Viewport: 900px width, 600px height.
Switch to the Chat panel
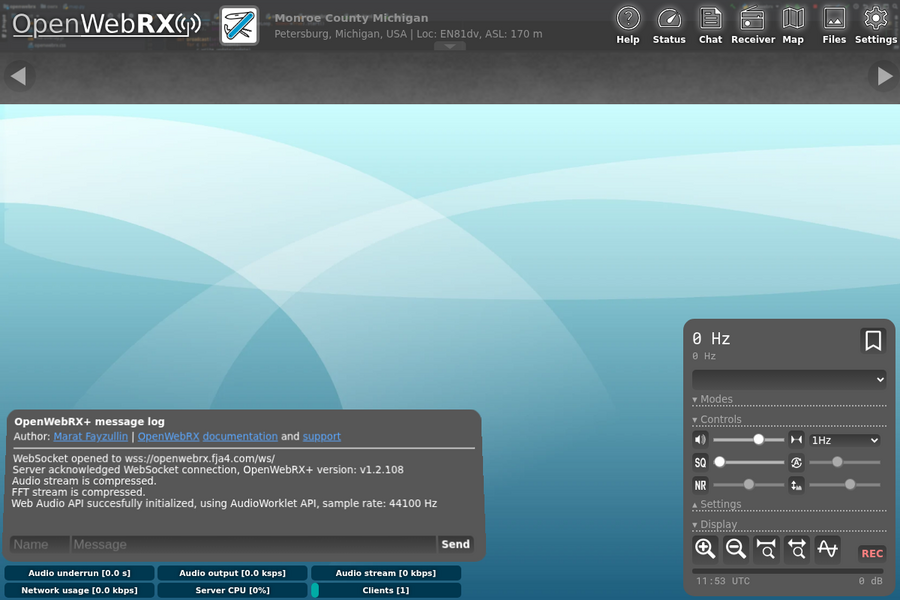point(710,25)
